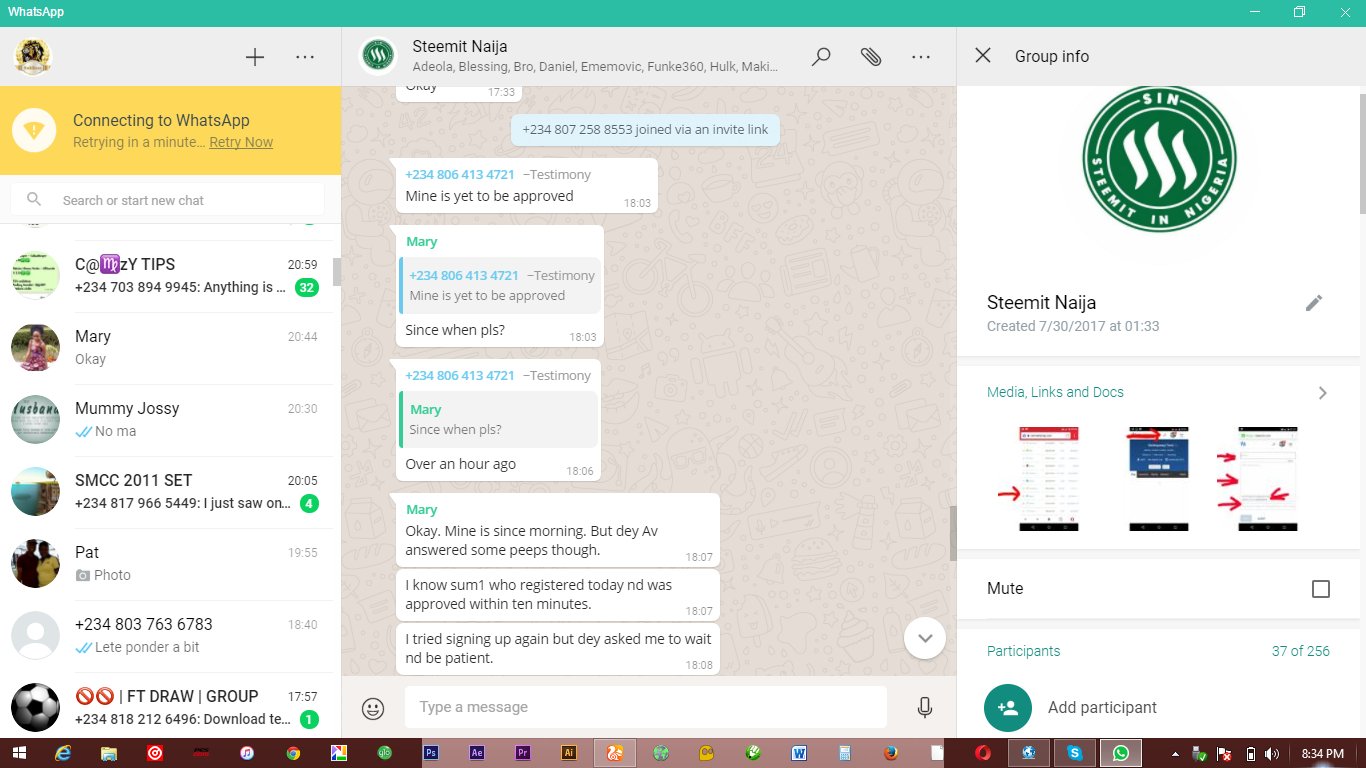
Task: Open the chat with Mary
Action: [170, 348]
